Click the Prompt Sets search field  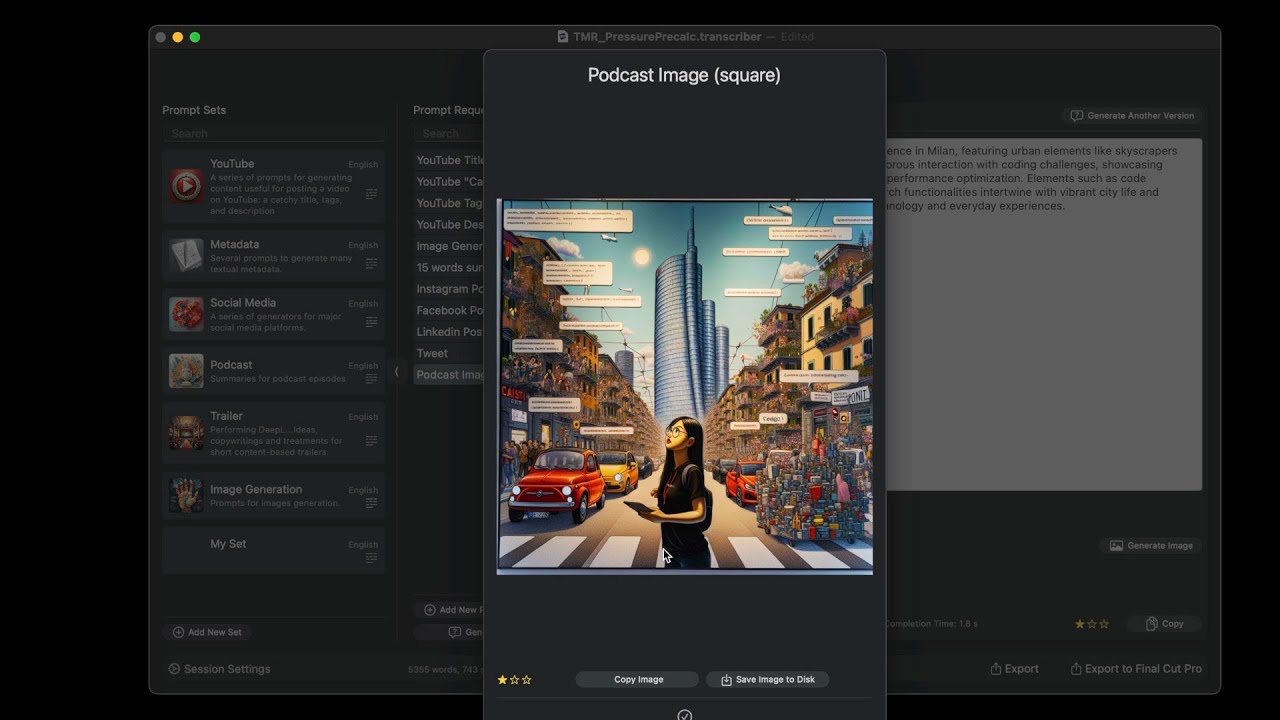(x=273, y=133)
